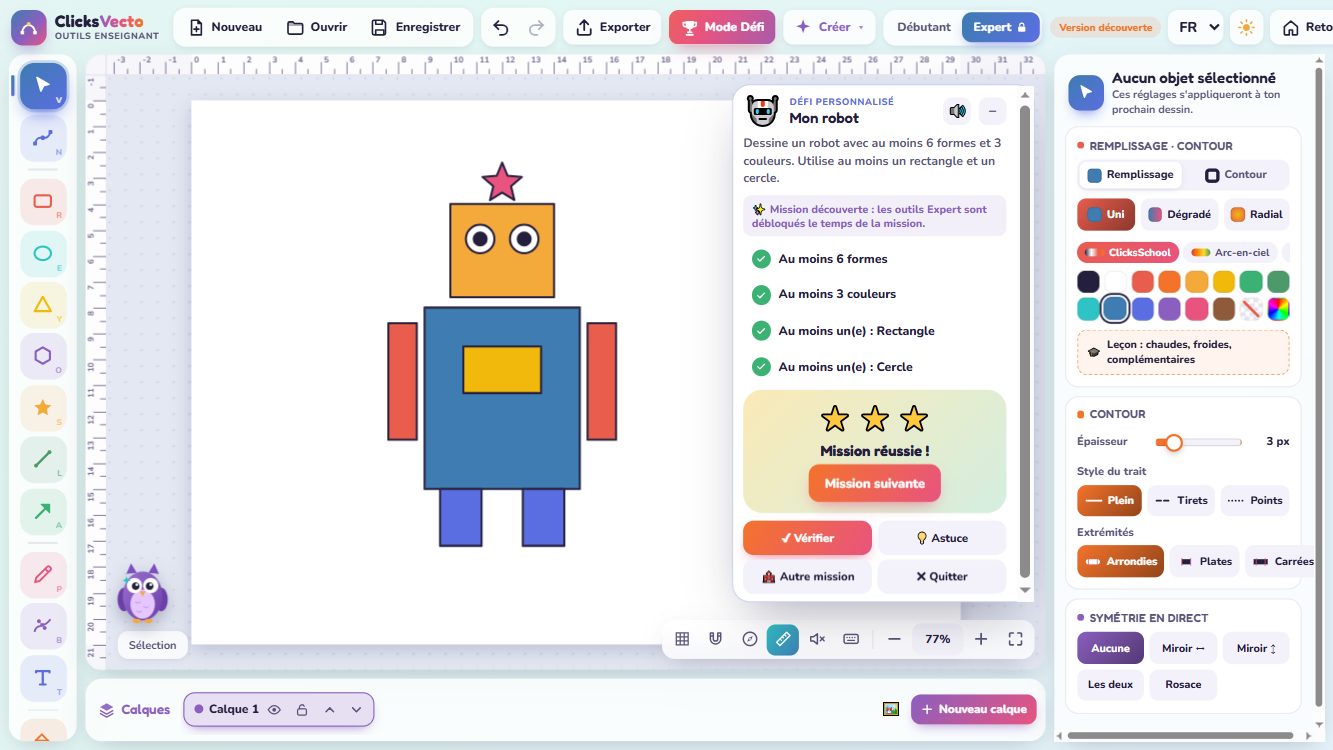Switch to the Remplissage tab
Viewport: 1333px width, 750px height.
point(1131,175)
